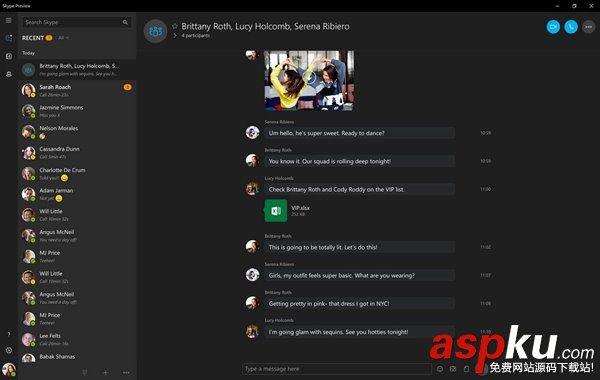Click message 'Our squad is rolling deep tonight'
600x380 pixels.
click(x=359, y=161)
